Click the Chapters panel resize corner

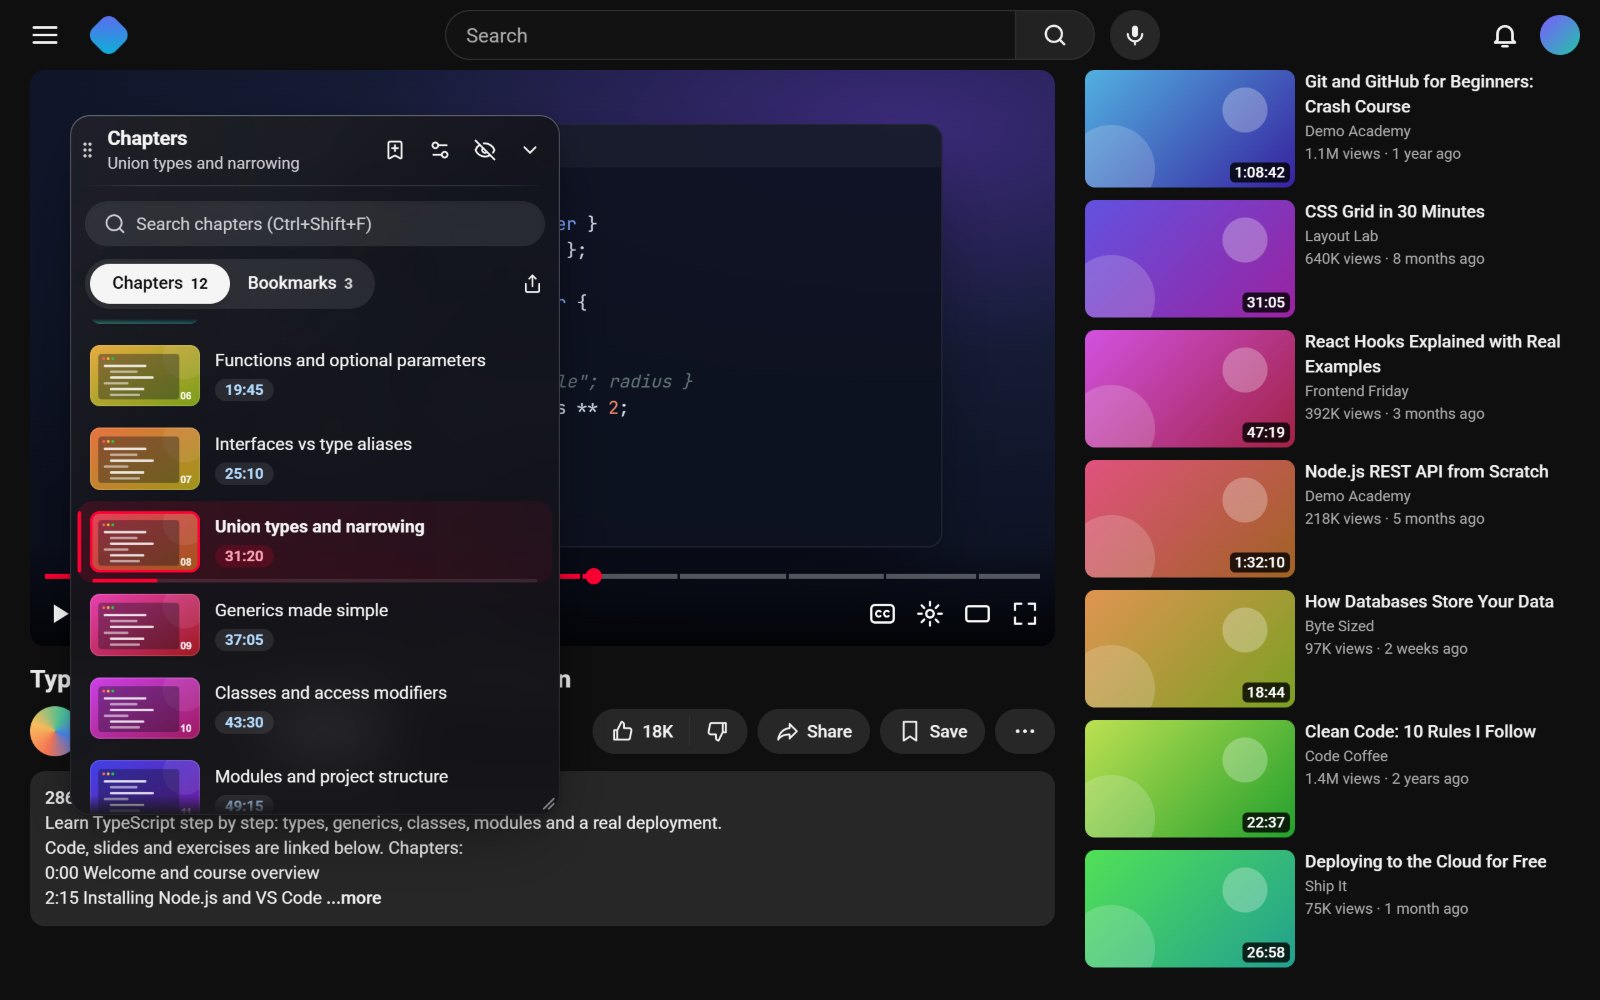(548, 803)
